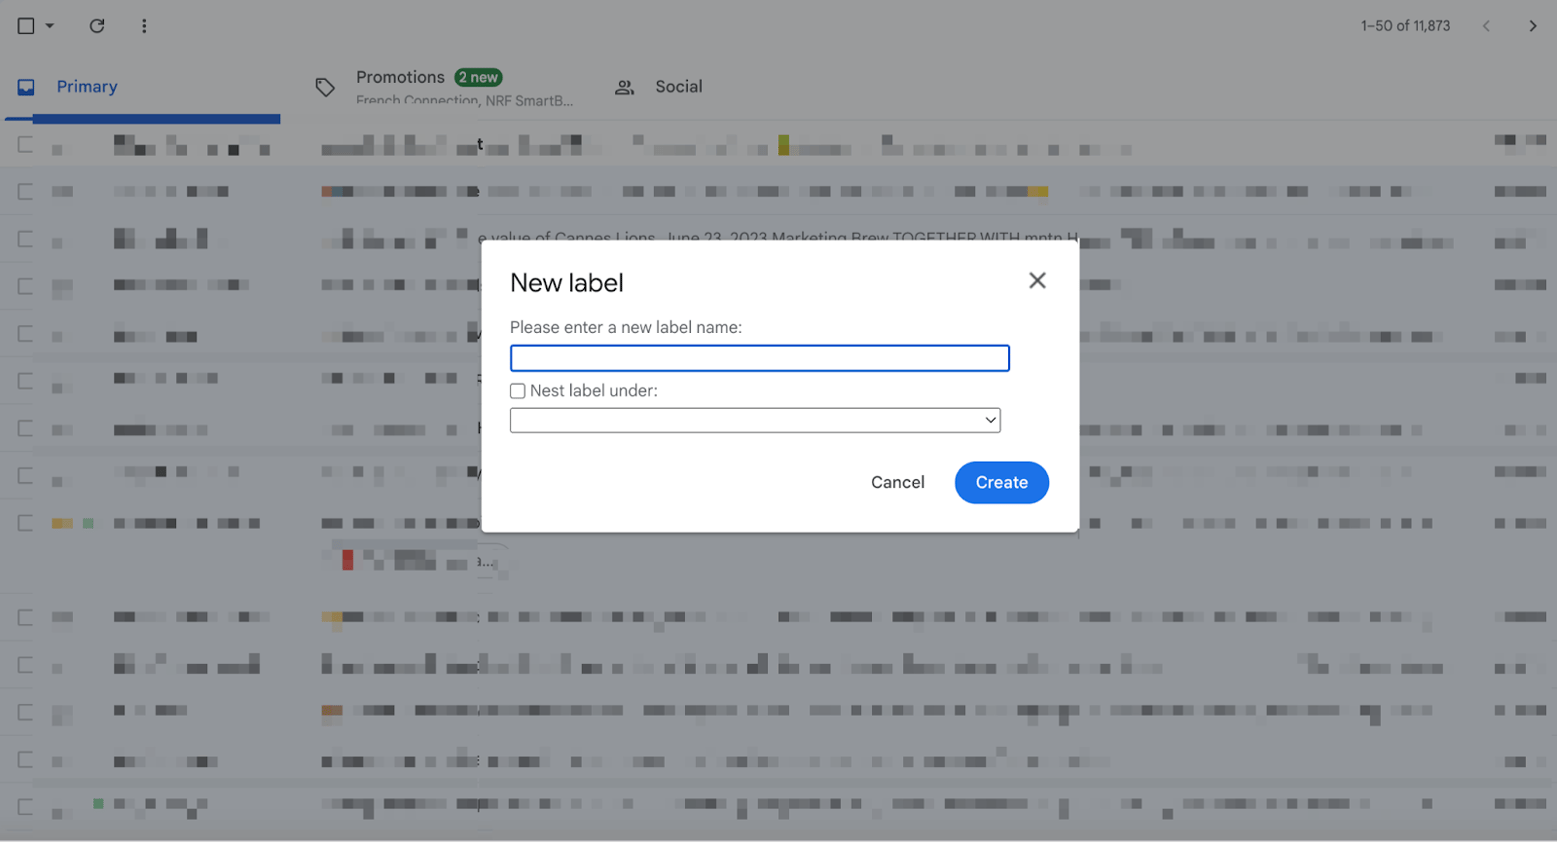
Task: Open the more options three-dot menu
Action: click(x=145, y=26)
